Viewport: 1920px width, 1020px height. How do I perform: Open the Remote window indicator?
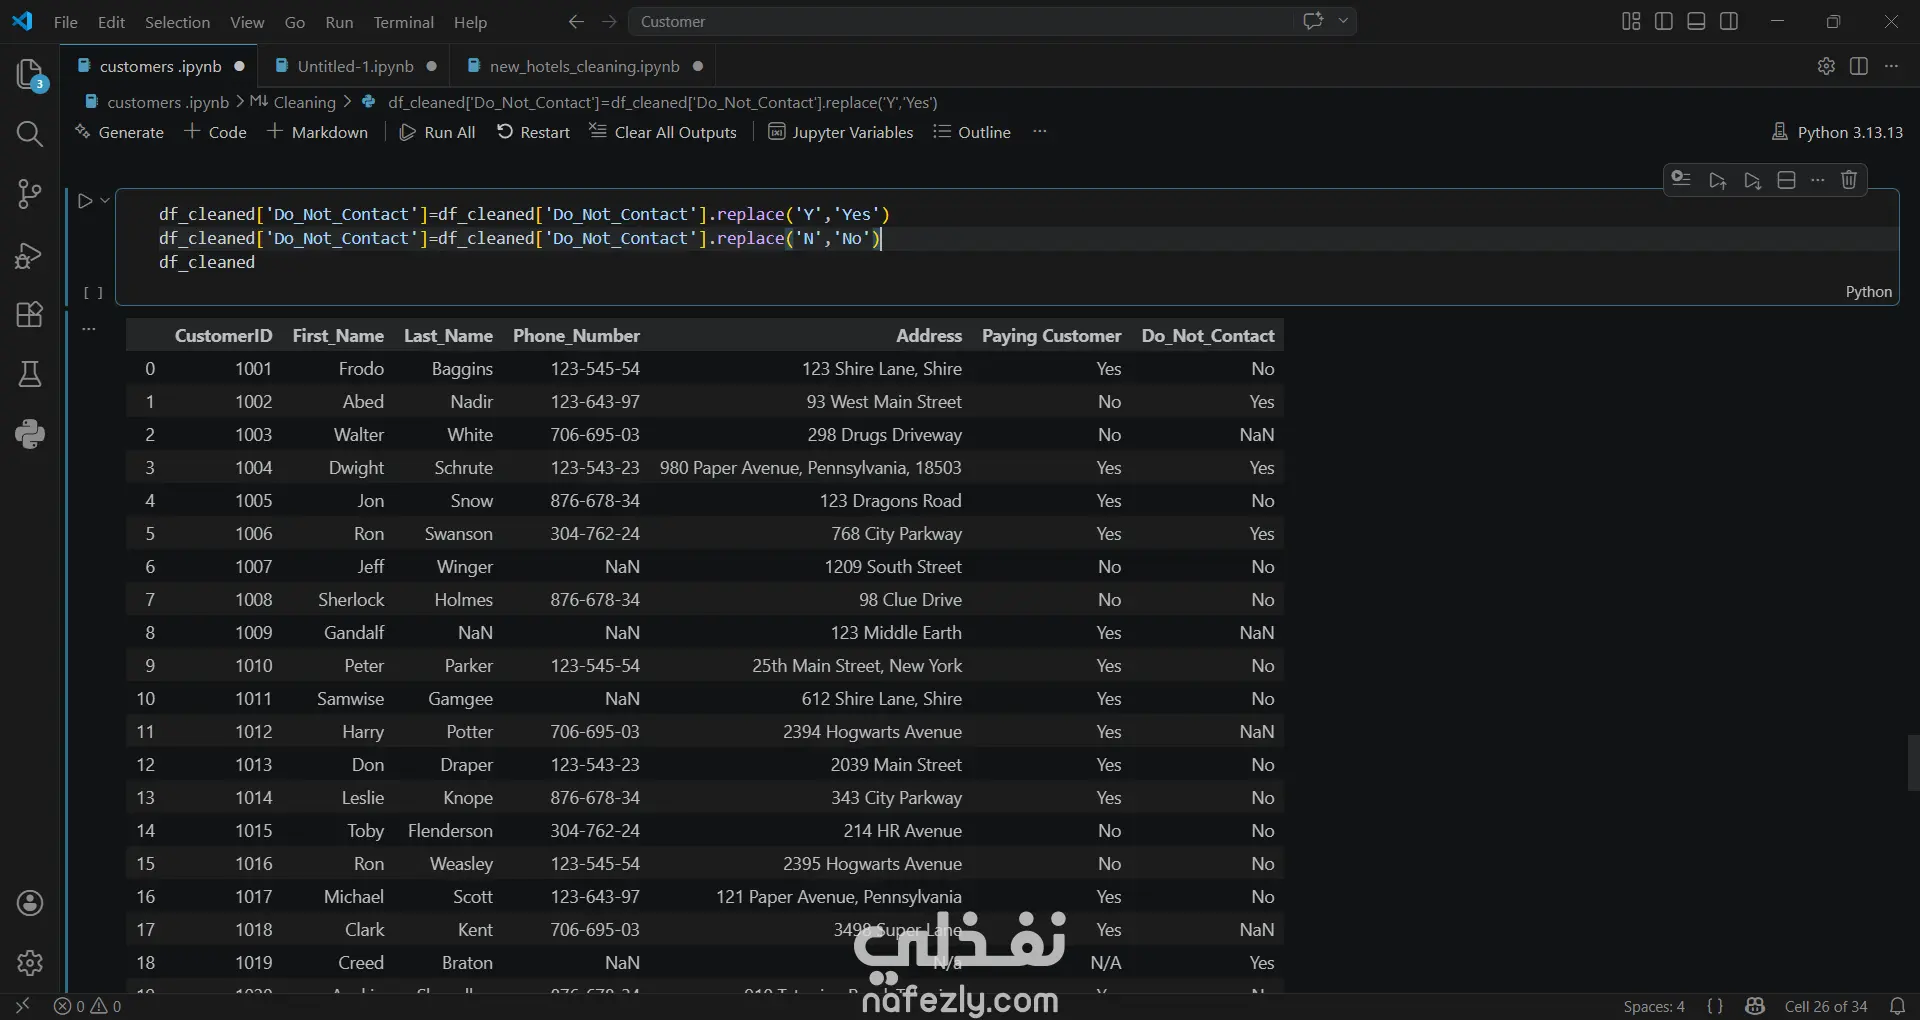[x=22, y=1006]
